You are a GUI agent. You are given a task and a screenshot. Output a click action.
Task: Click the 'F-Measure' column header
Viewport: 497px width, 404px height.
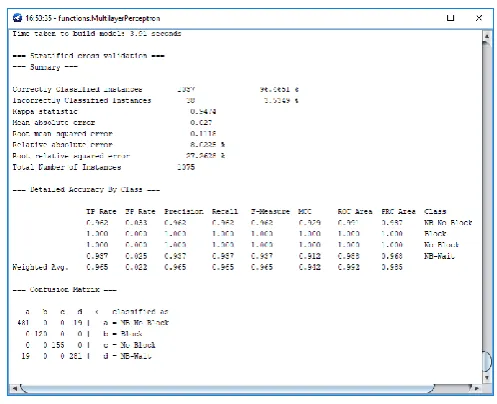(x=270, y=211)
